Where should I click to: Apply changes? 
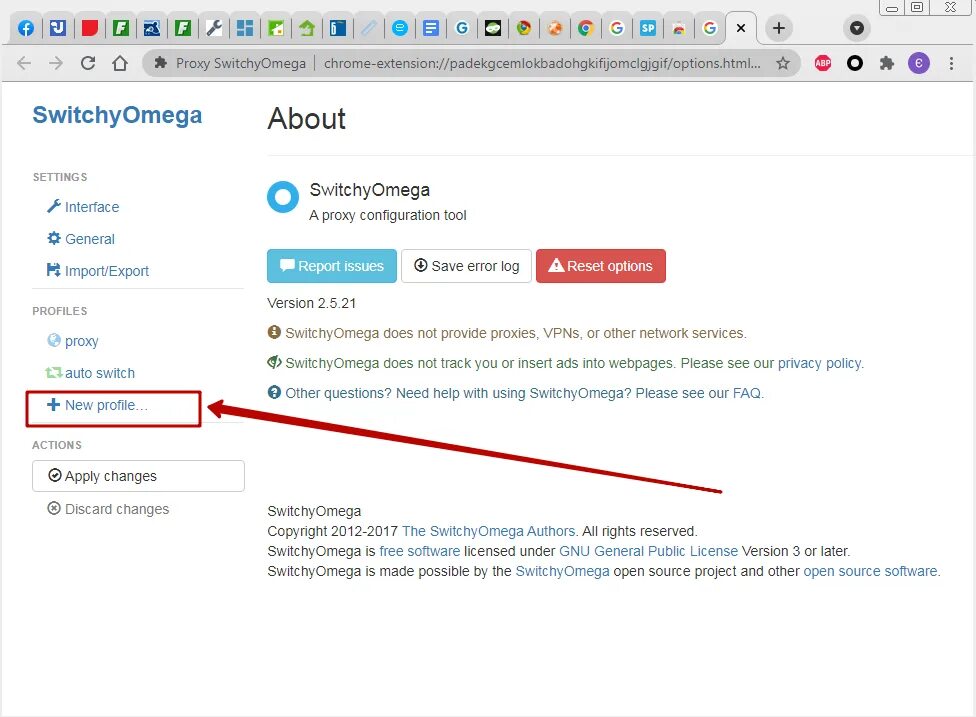tap(138, 476)
